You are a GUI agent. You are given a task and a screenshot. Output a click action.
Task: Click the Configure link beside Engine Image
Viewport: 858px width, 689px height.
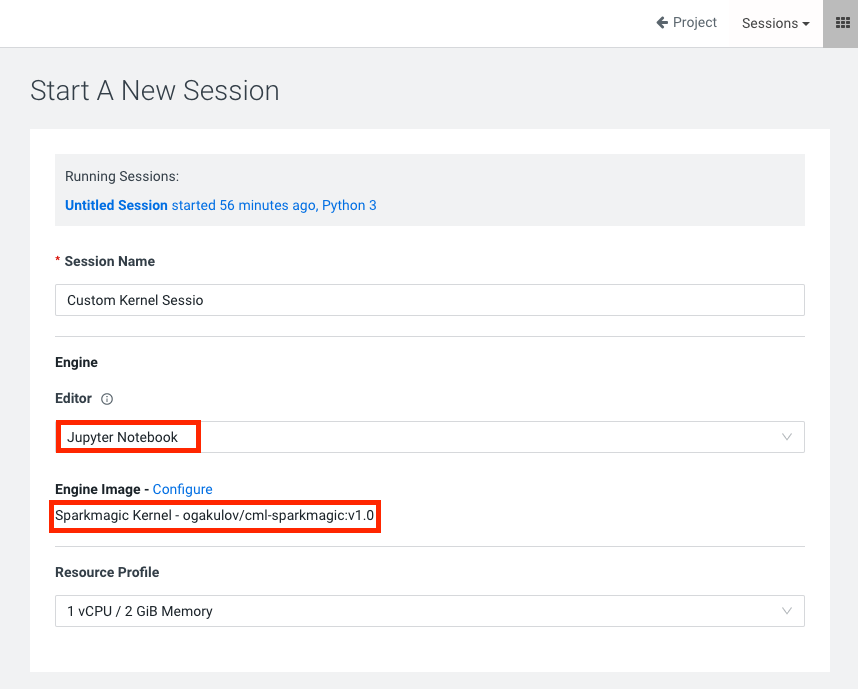183,489
